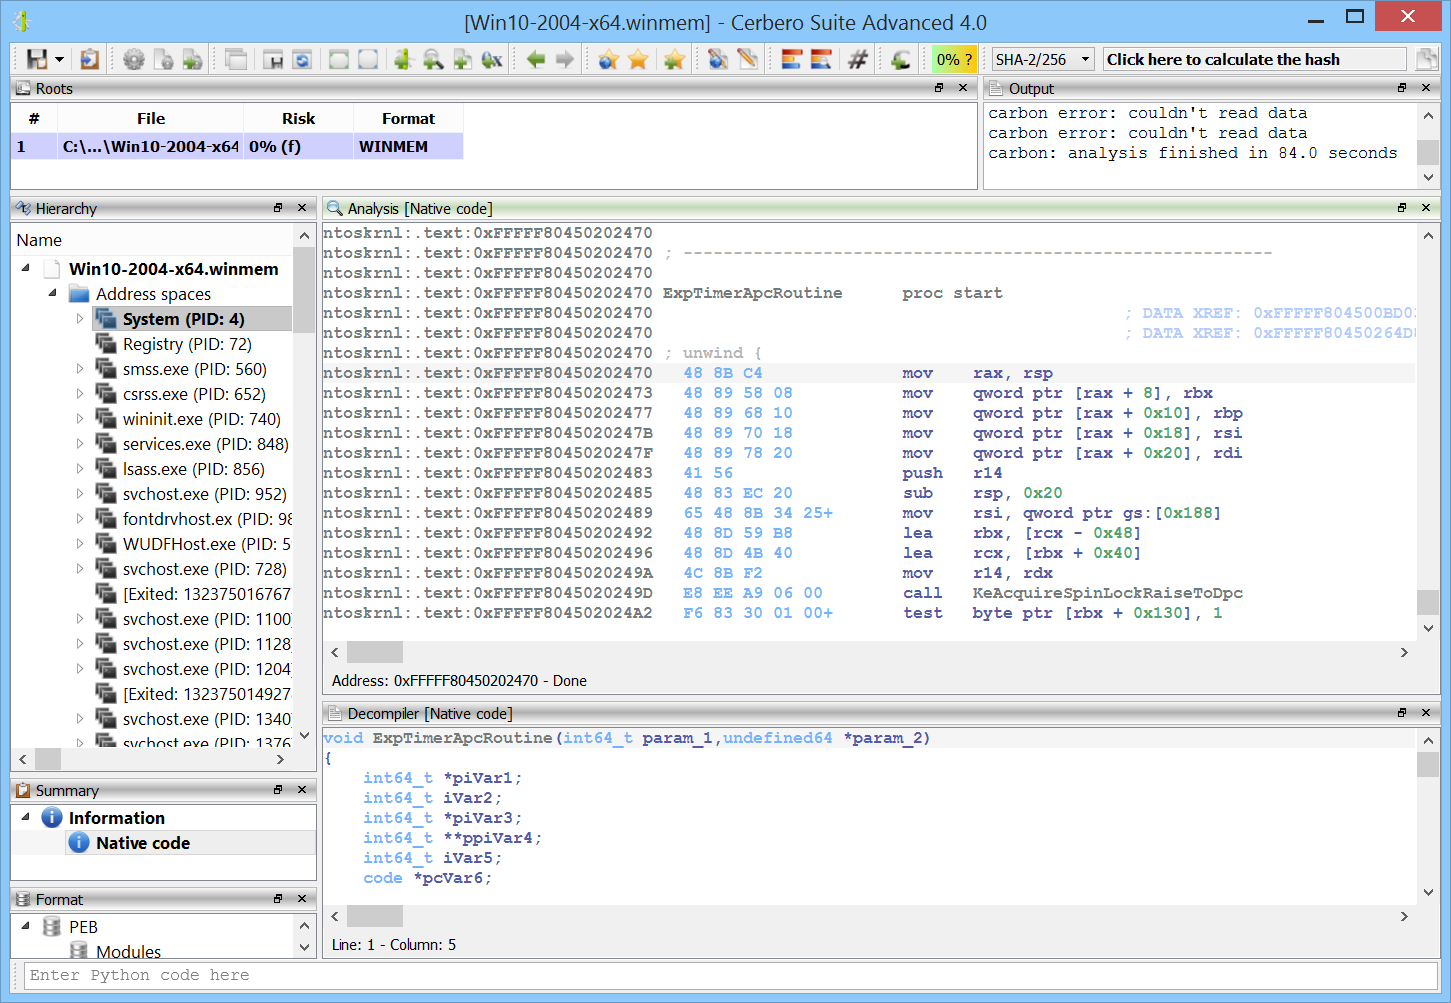Click the hash symbol icon
Viewport: 1451px width, 1003px height.
(857, 60)
